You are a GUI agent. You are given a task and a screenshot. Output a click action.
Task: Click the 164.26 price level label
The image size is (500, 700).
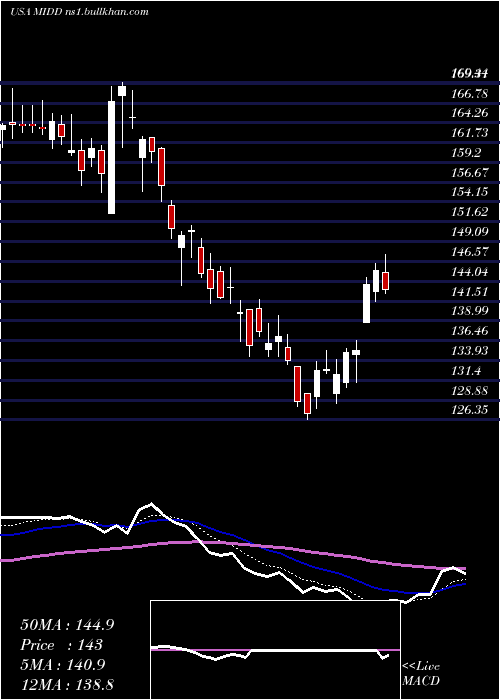[469, 113]
